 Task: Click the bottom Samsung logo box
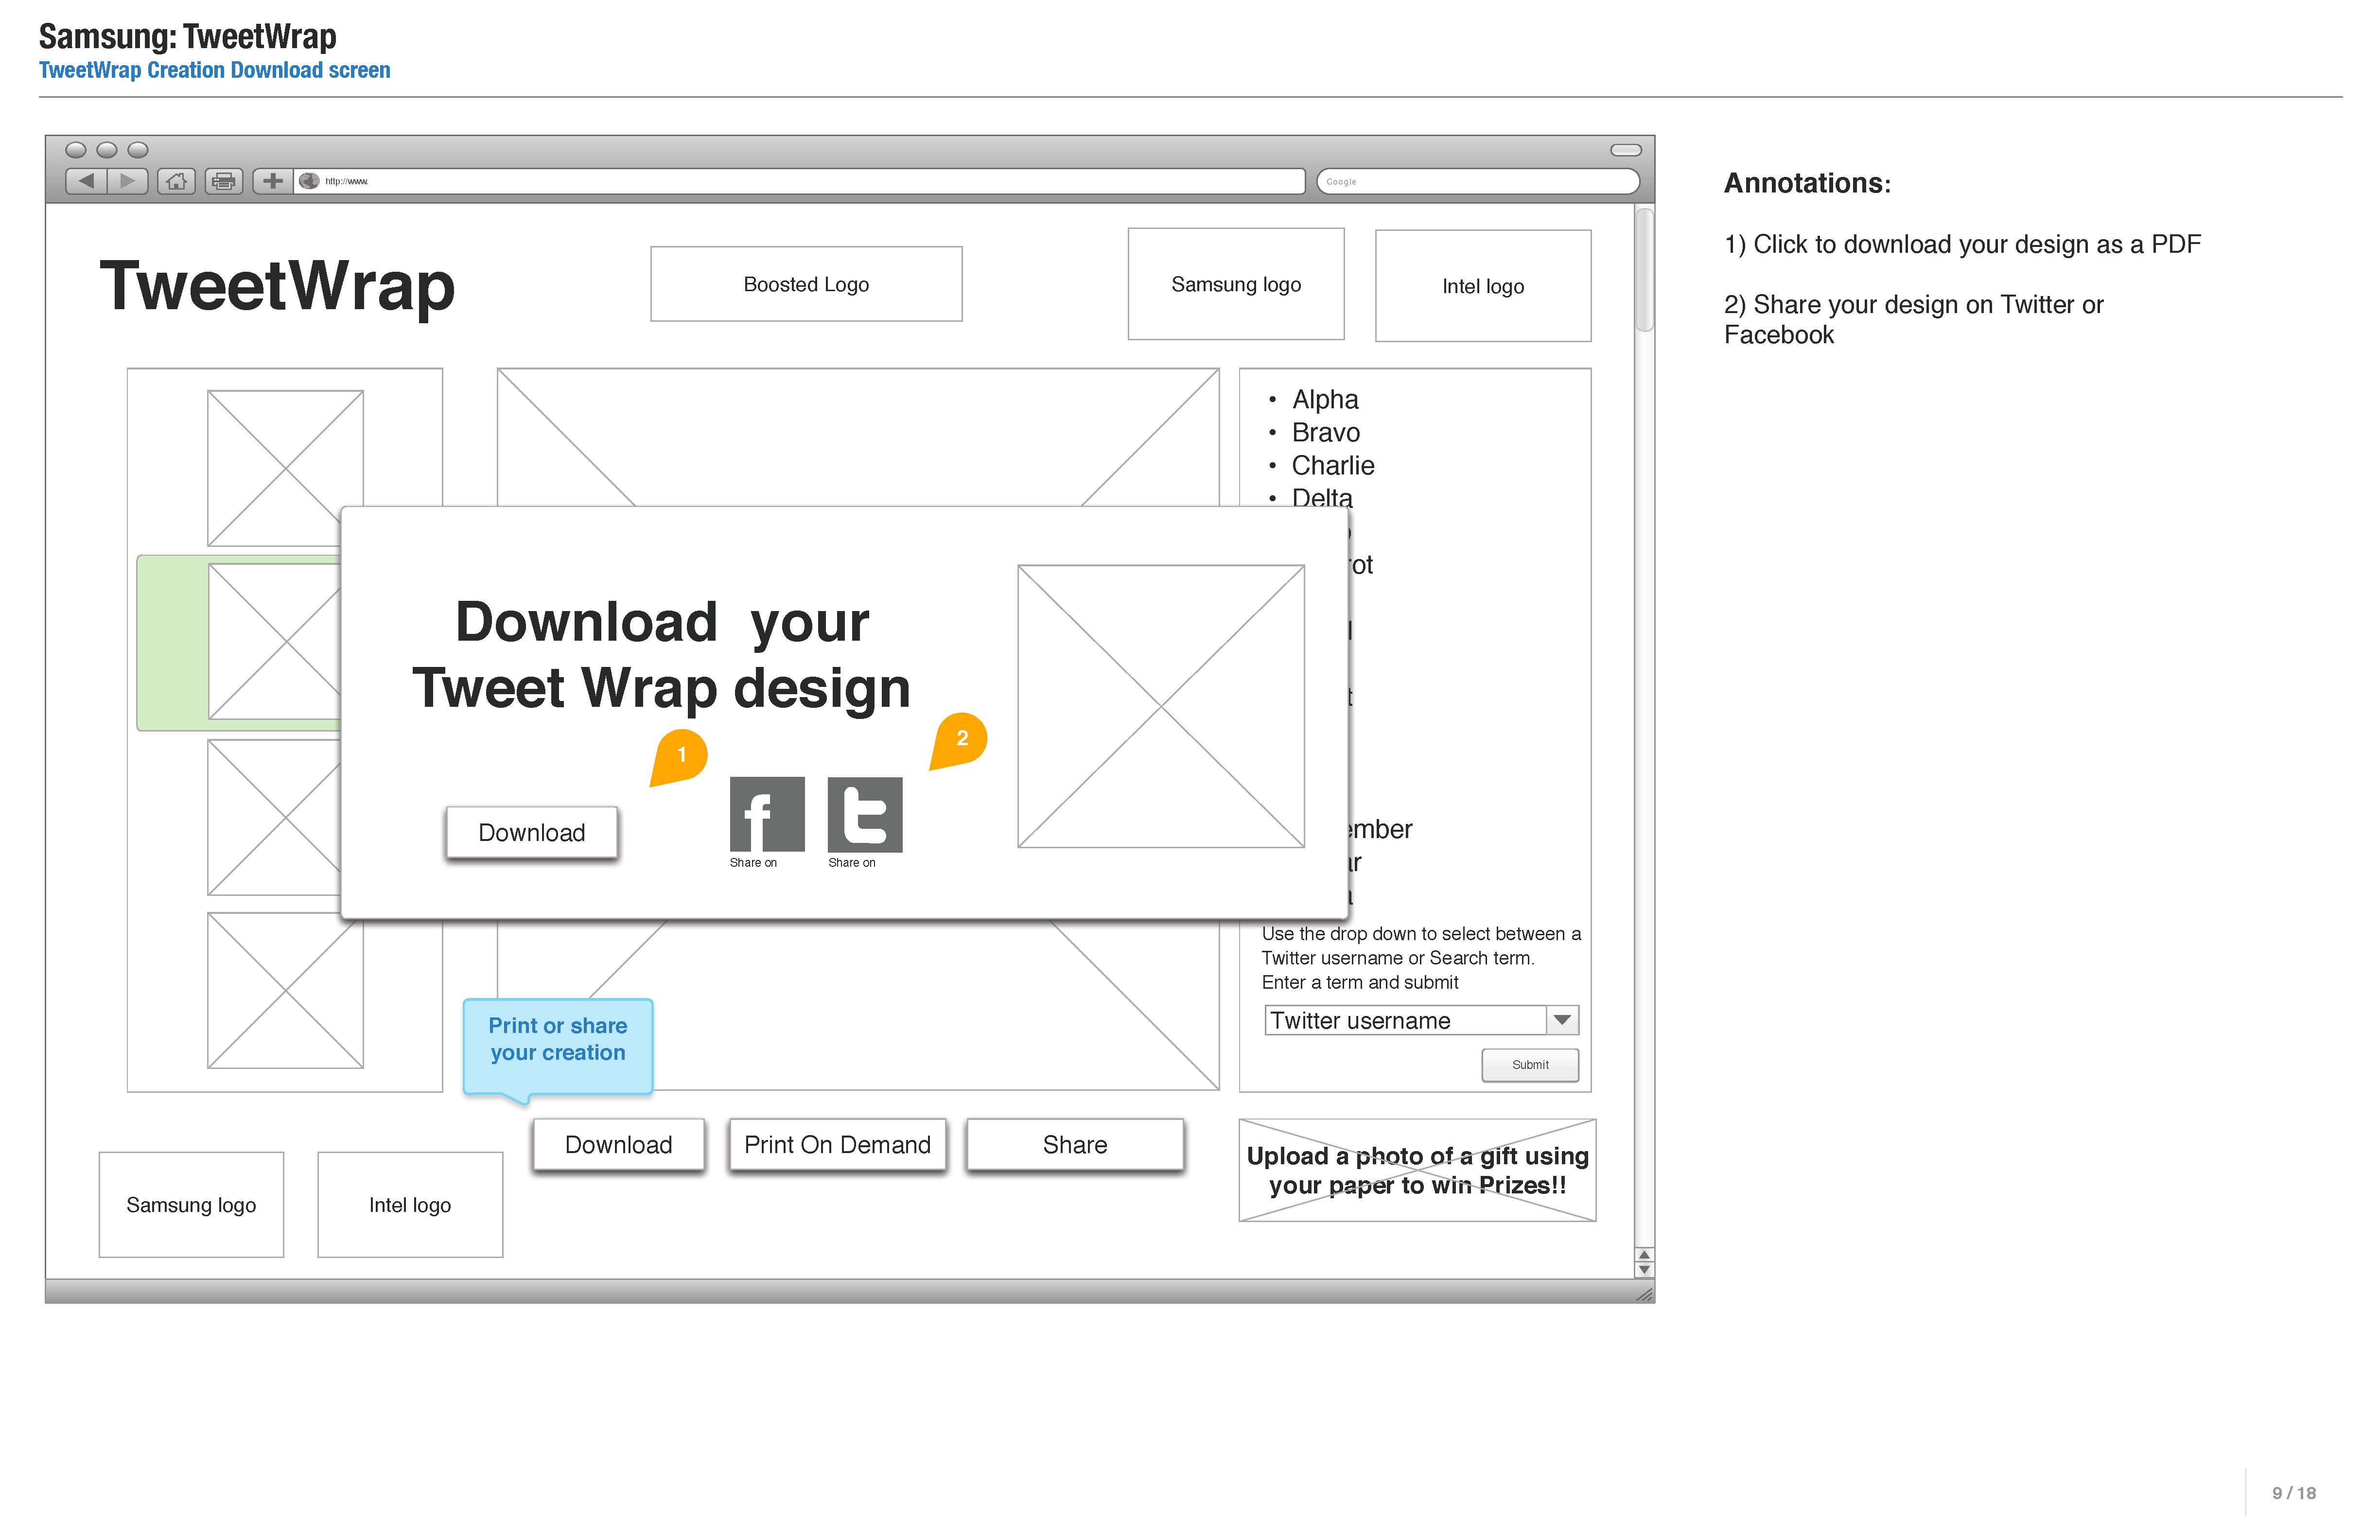[191, 1205]
